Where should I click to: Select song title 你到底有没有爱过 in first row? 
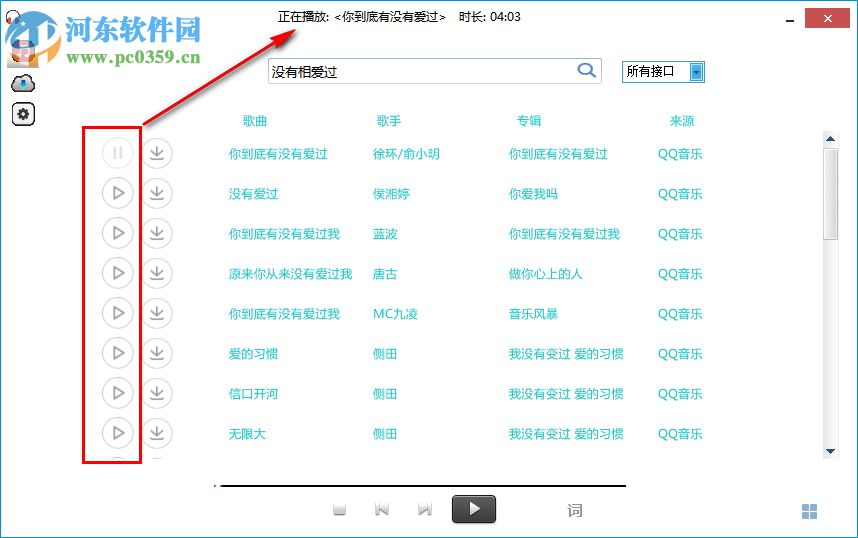click(x=278, y=154)
